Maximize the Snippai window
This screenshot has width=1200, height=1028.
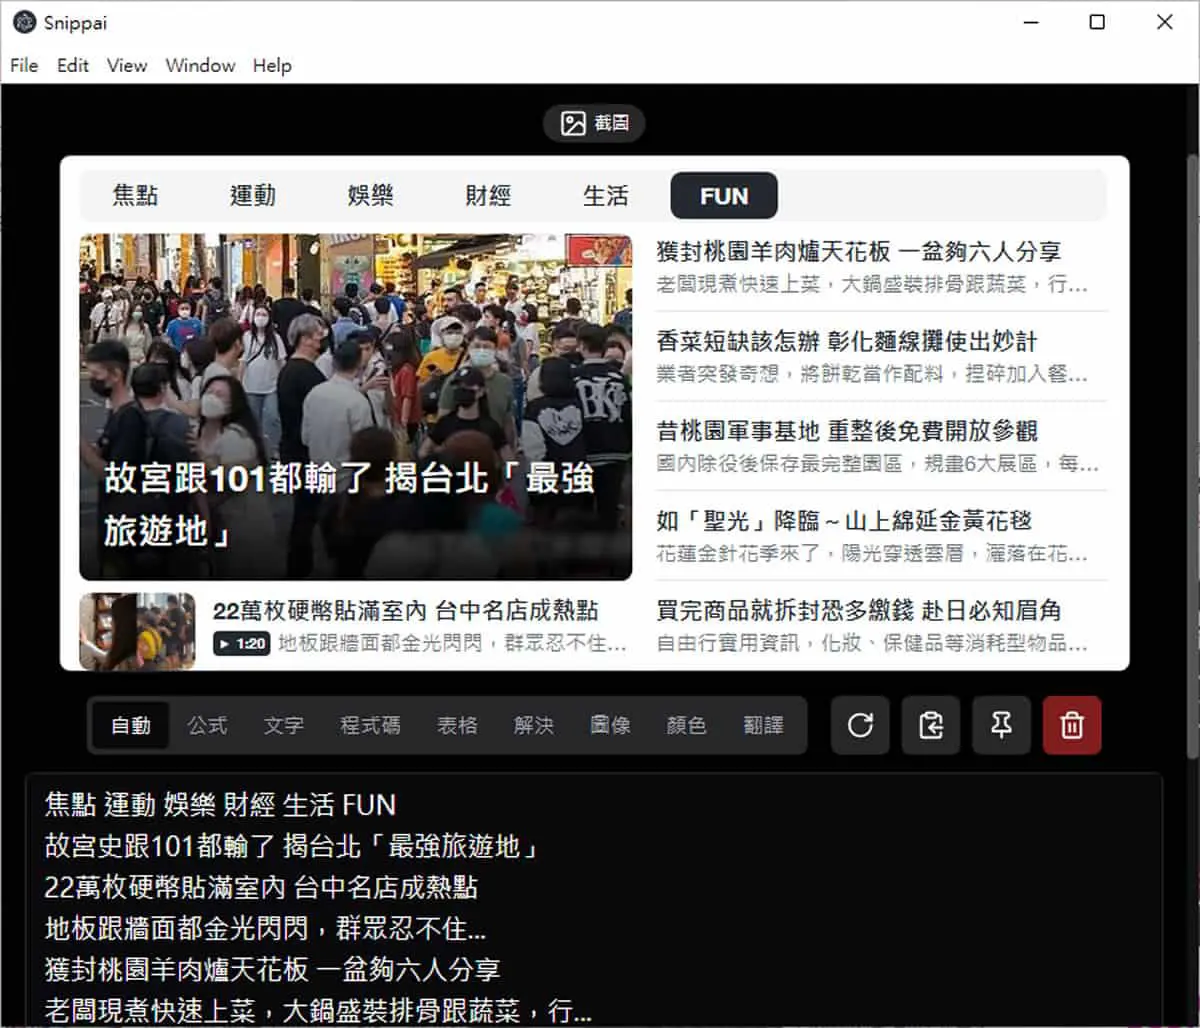pyautogui.click(x=1097, y=22)
